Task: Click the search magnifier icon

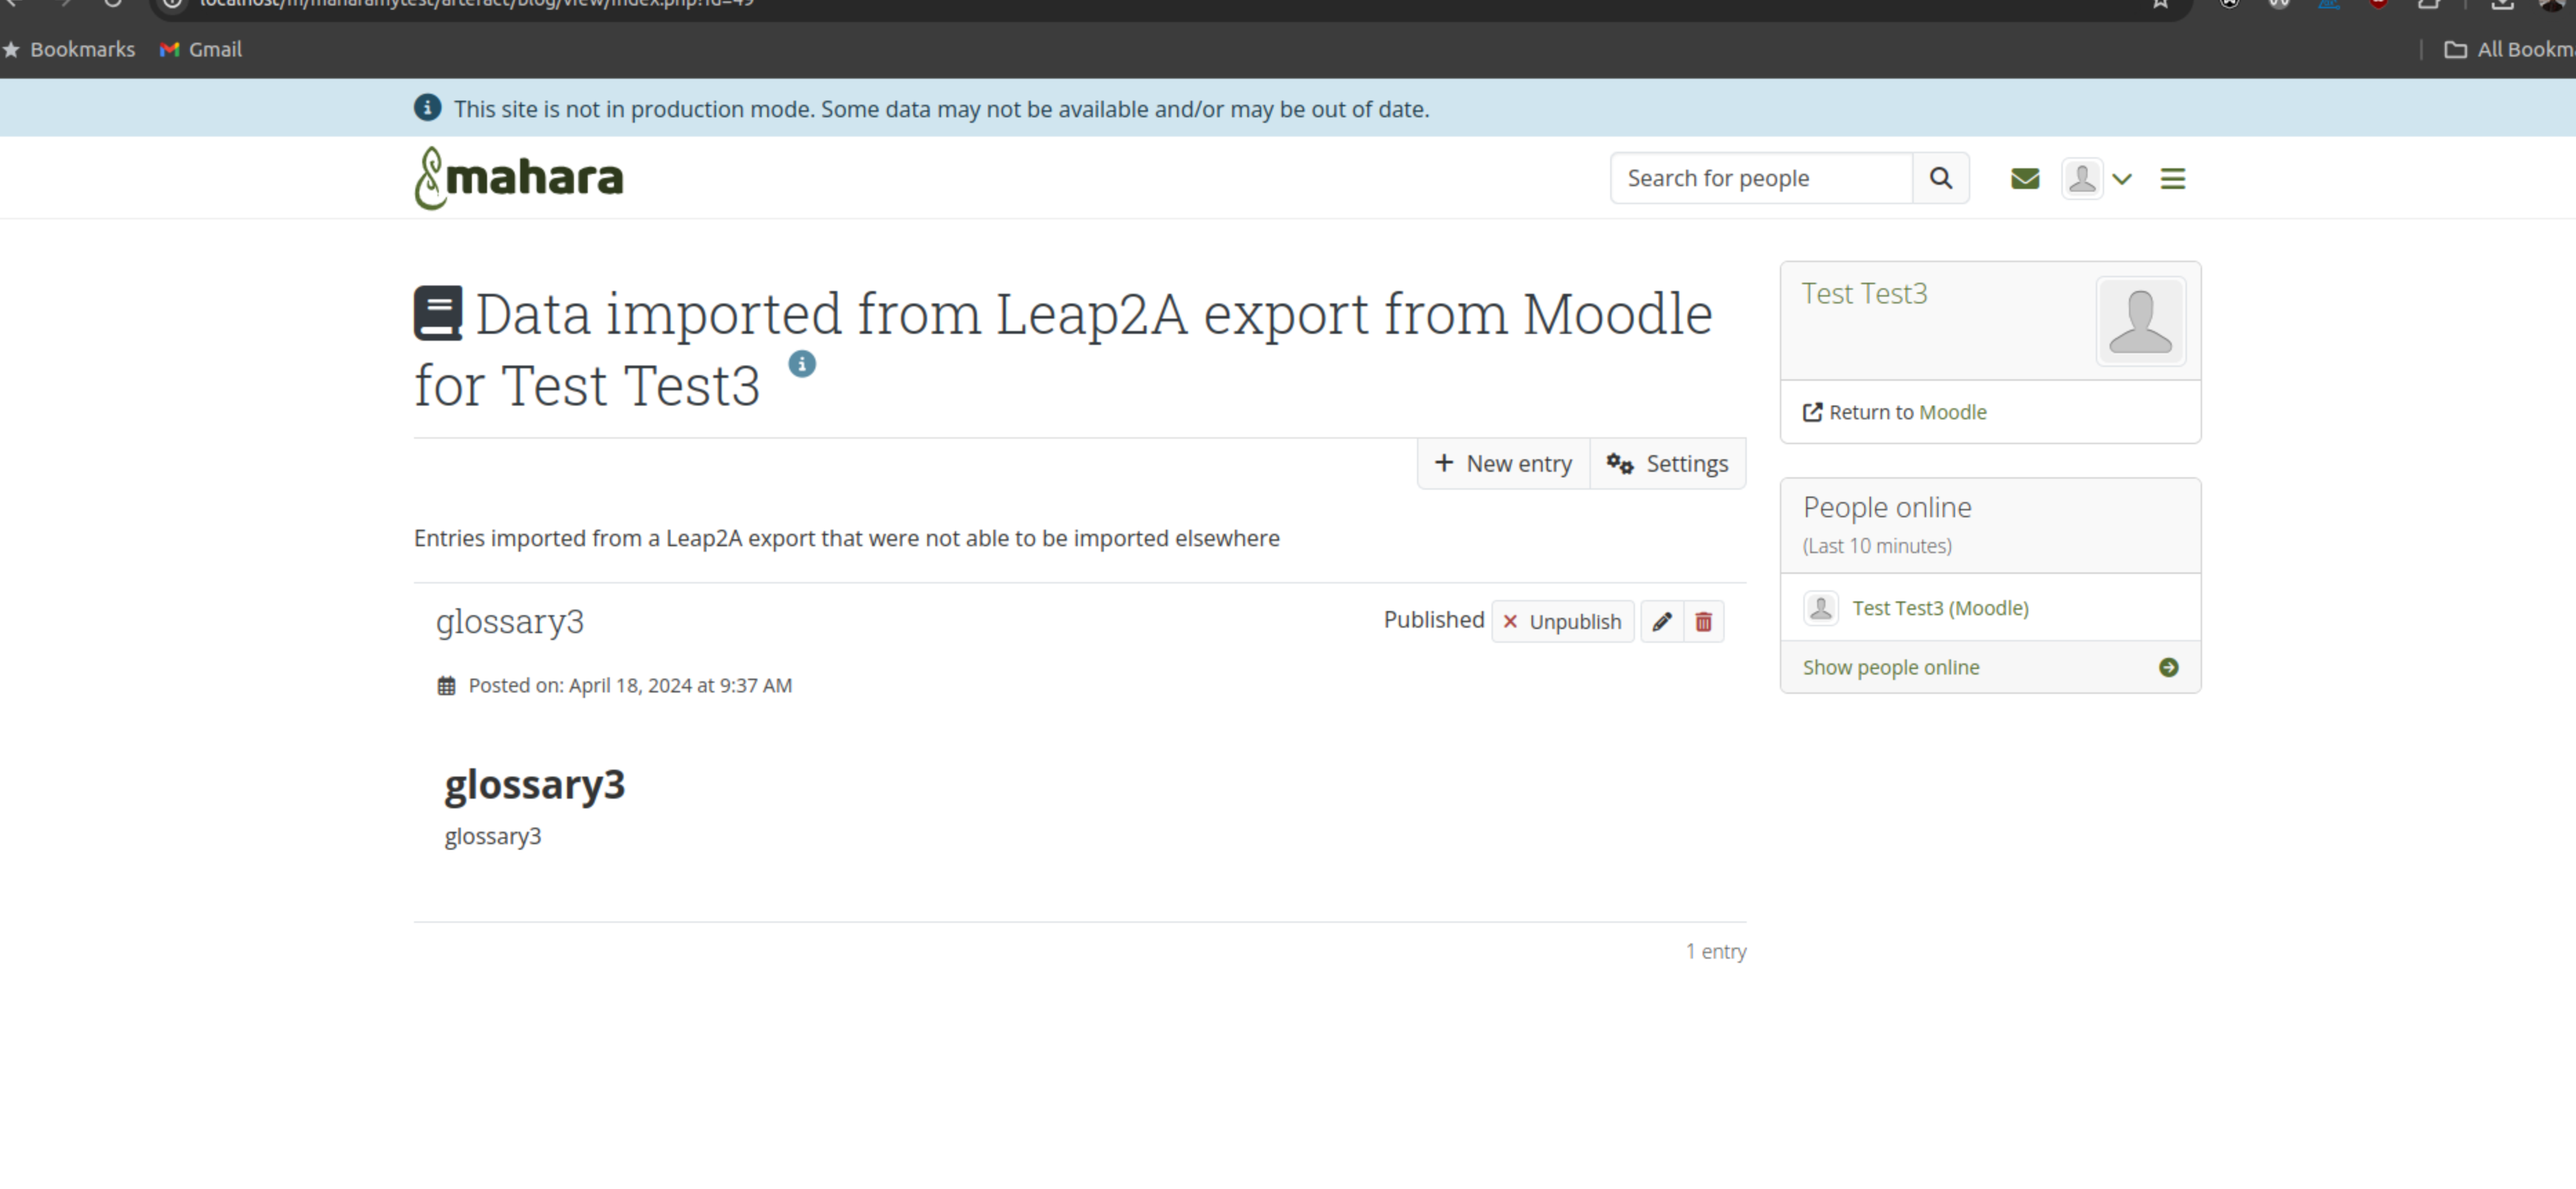Action: [x=1940, y=178]
